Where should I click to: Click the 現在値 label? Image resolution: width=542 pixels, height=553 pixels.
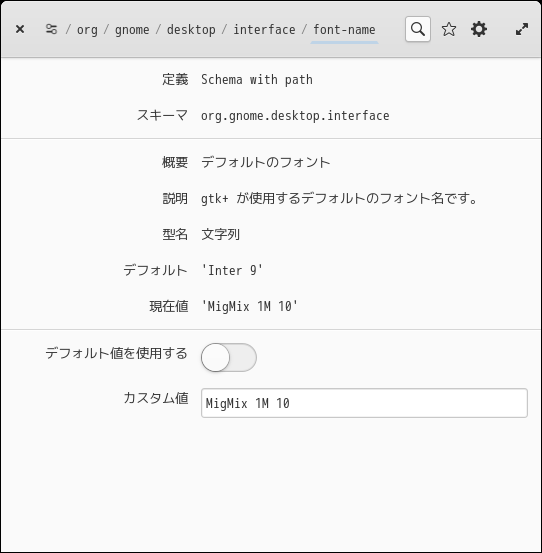(x=169, y=306)
